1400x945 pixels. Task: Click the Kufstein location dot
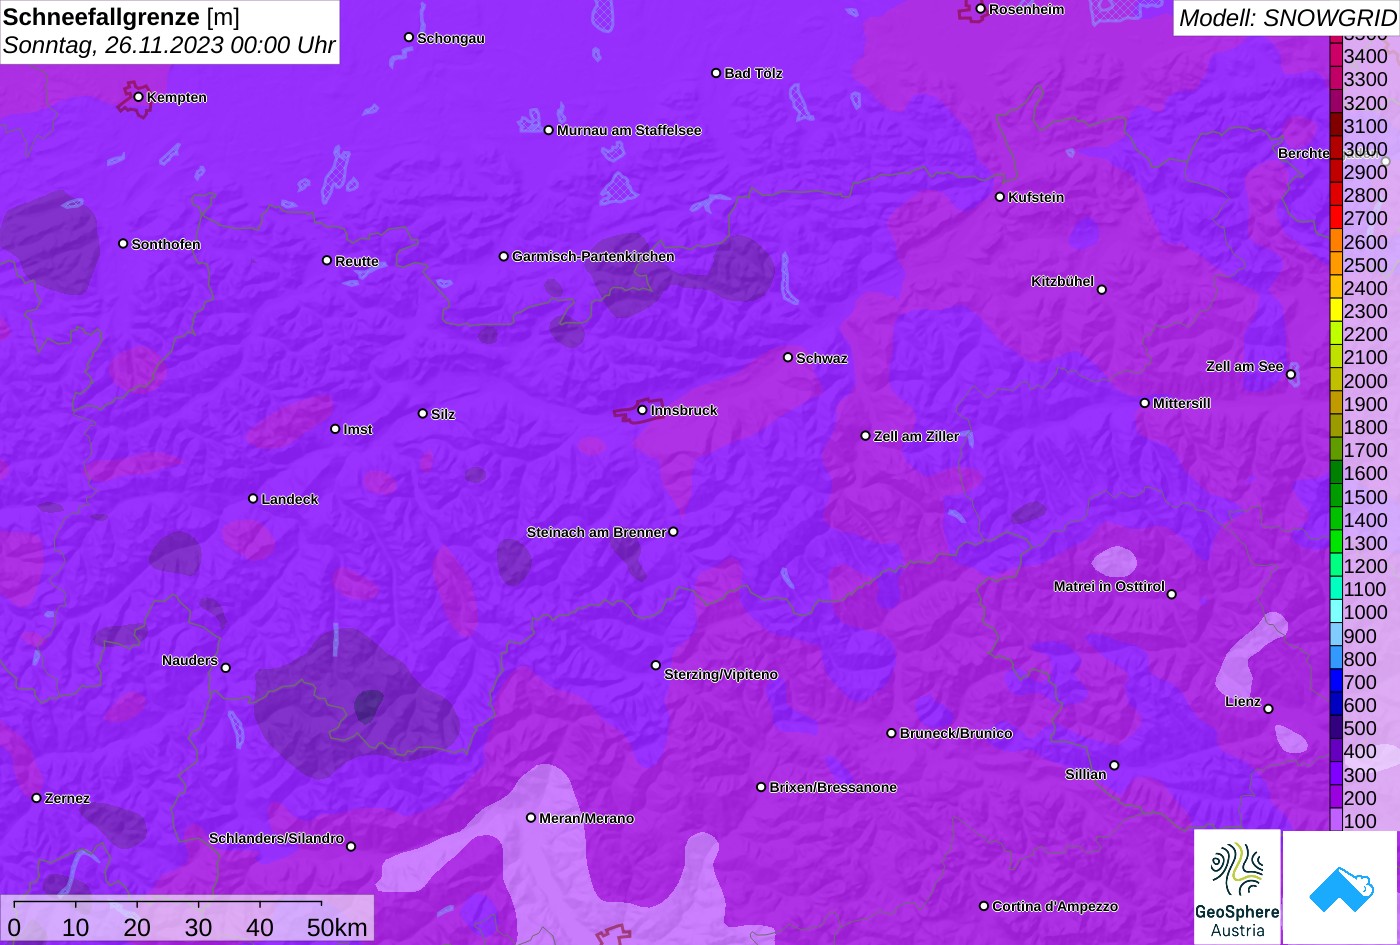coord(999,197)
